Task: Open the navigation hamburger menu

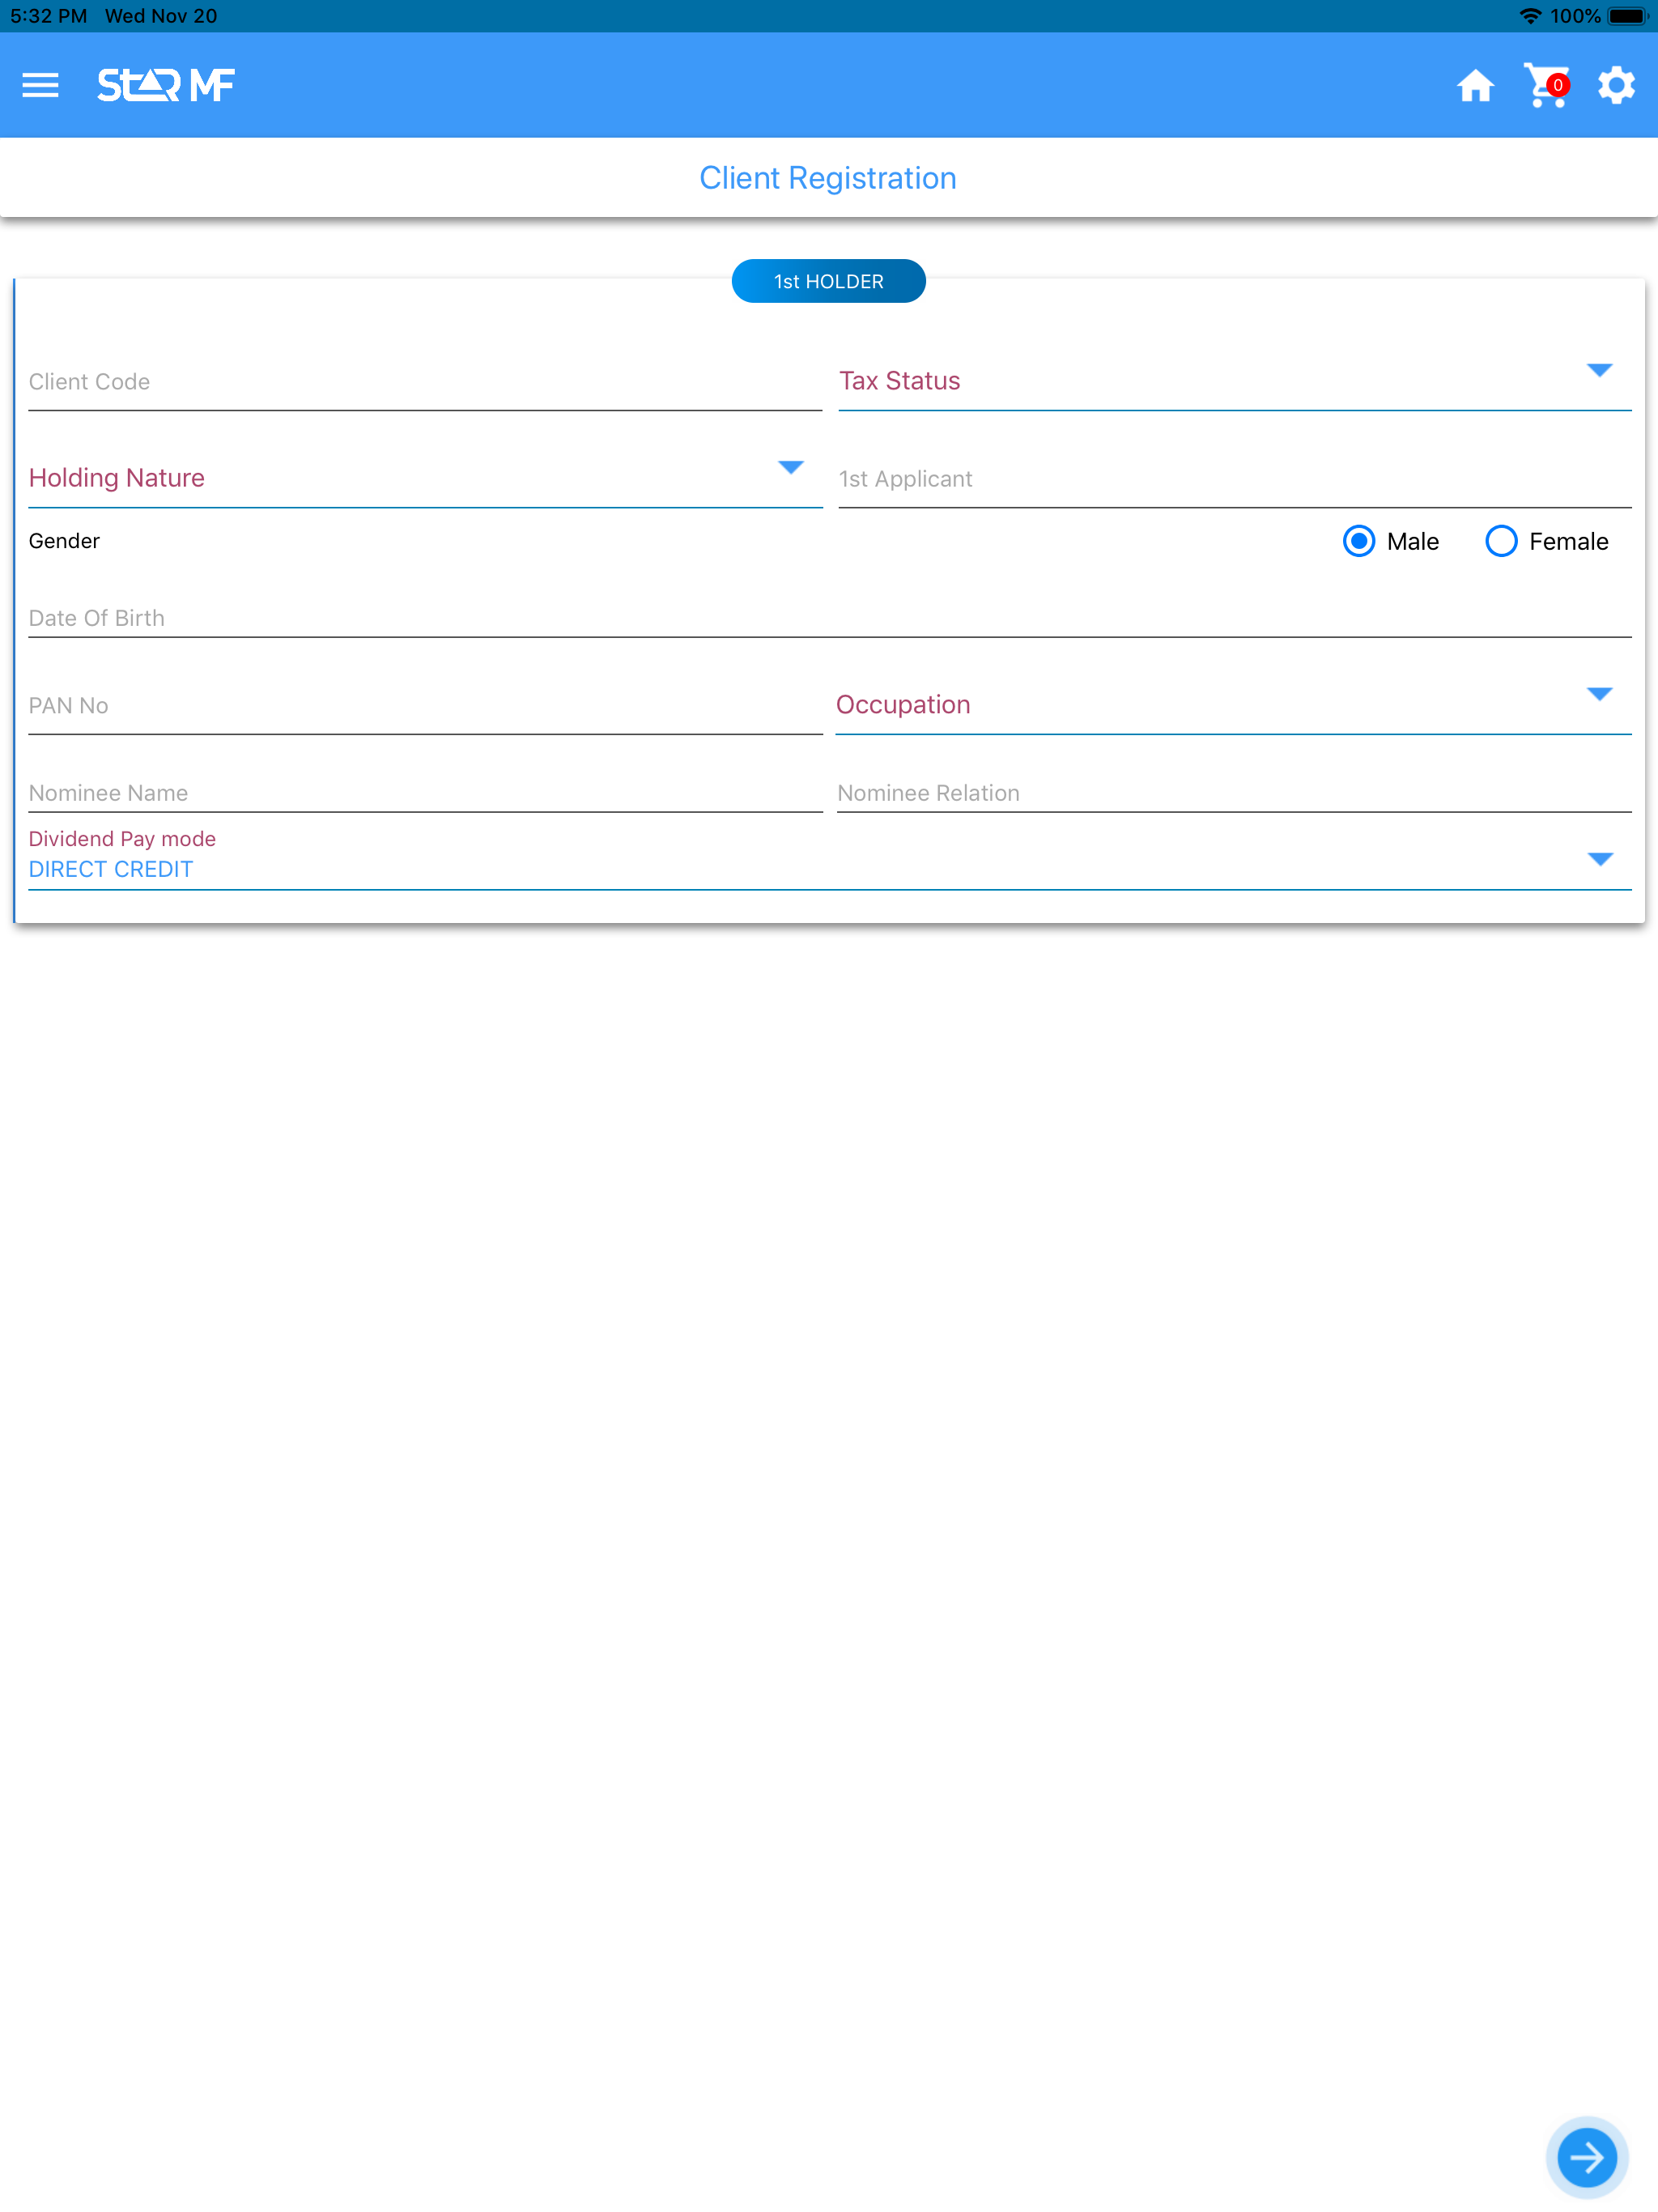Action: pyautogui.click(x=41, y=85)
